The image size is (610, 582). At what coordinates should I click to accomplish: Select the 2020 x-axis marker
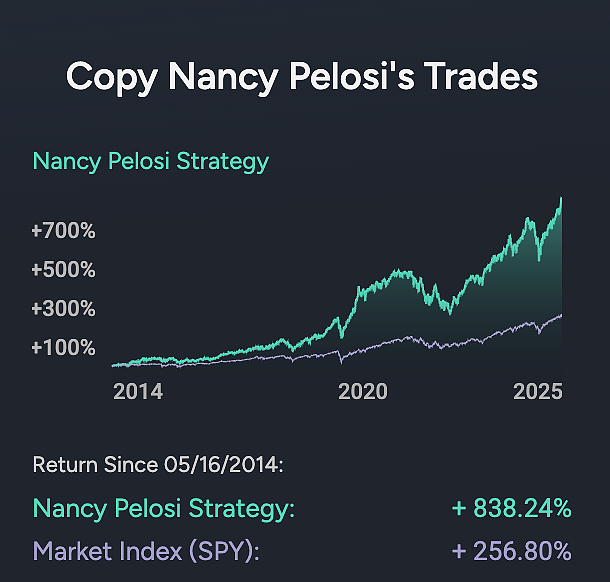pos(363,392)
